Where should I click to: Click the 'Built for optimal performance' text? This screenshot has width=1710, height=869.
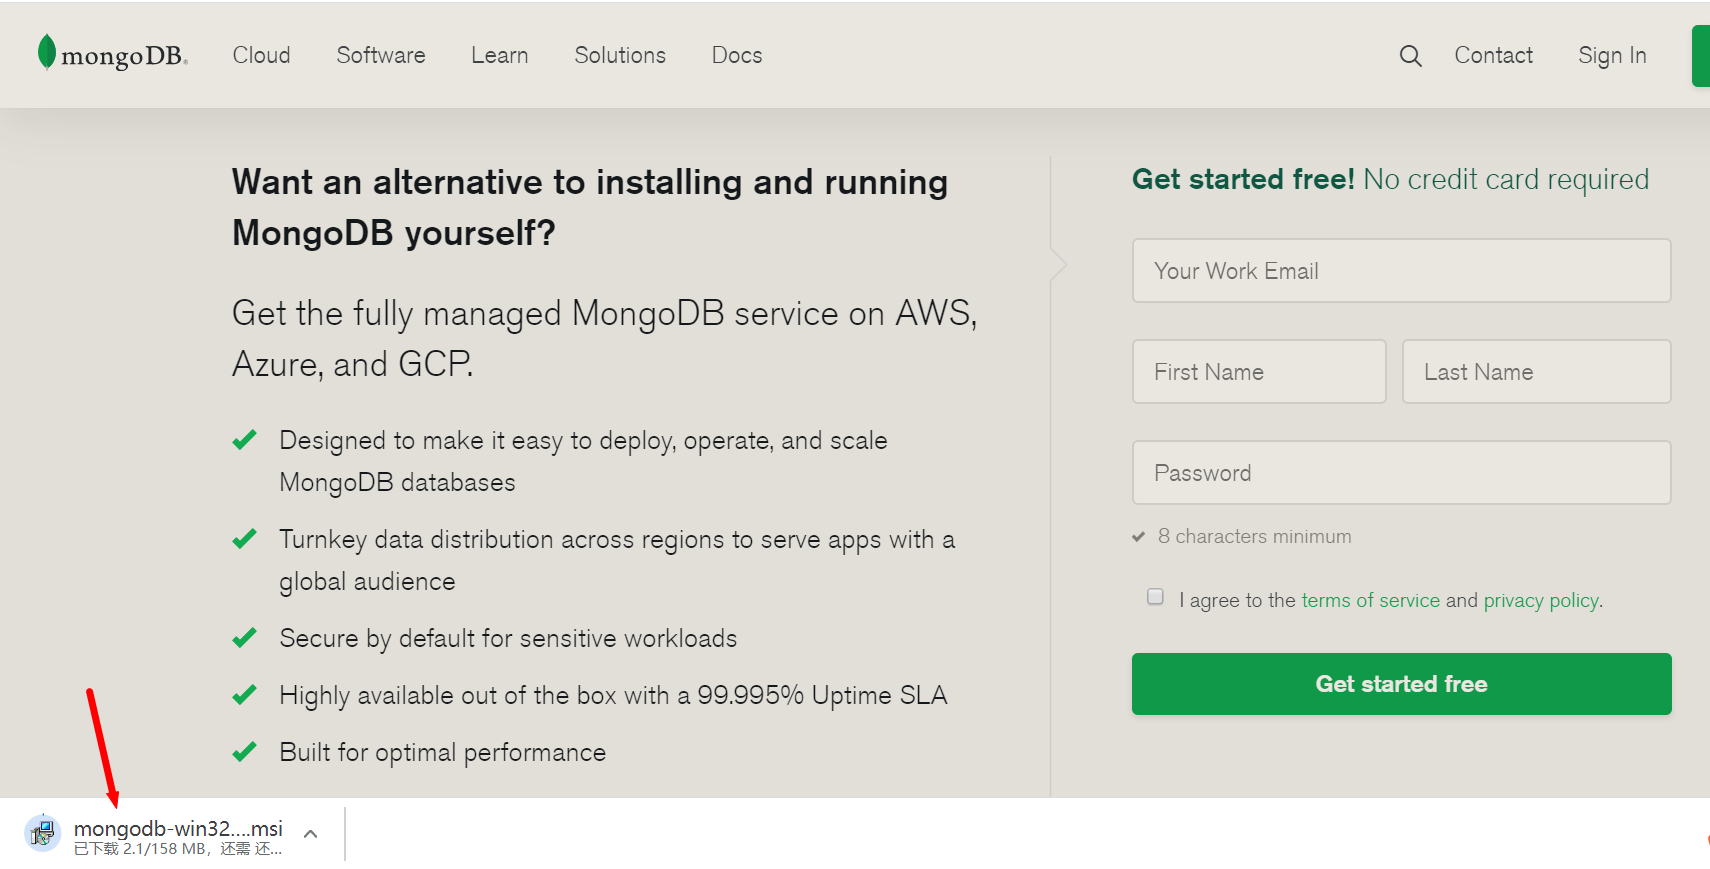pyautogui.click(x=442, y=752)
